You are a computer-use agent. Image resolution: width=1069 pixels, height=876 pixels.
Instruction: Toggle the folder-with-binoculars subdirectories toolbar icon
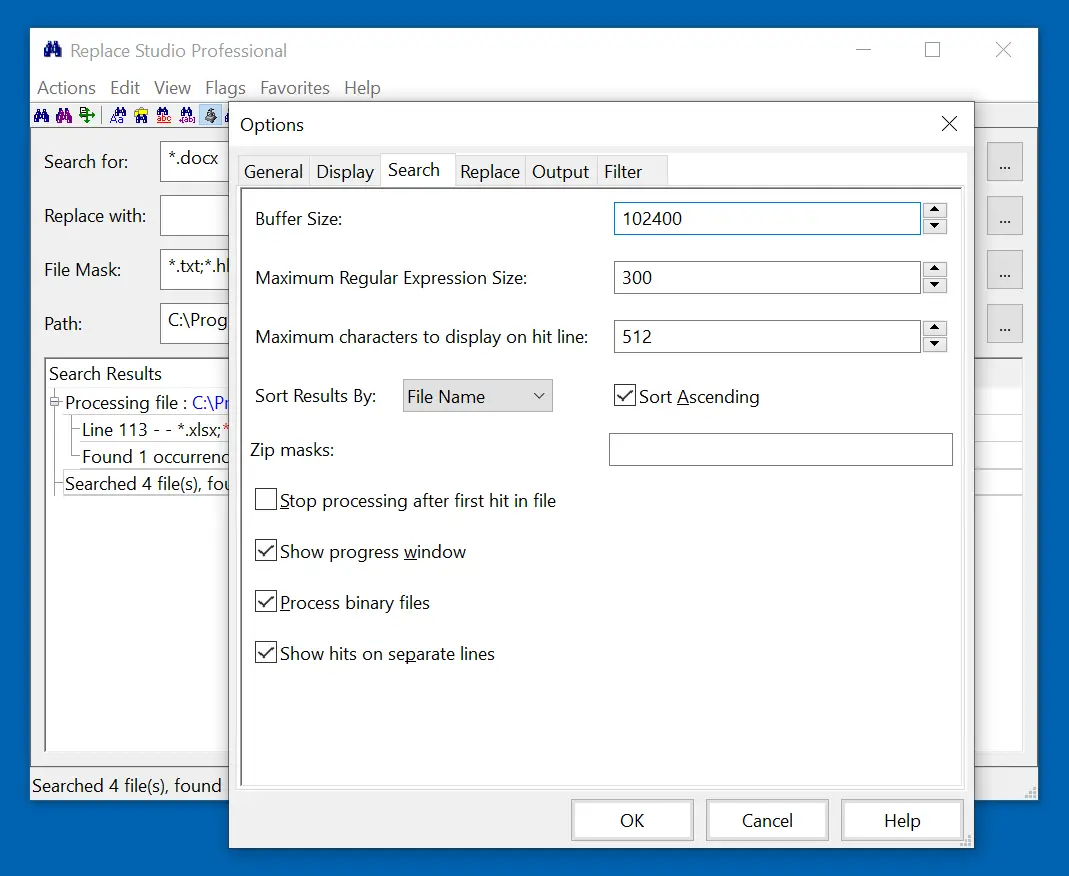141,115
